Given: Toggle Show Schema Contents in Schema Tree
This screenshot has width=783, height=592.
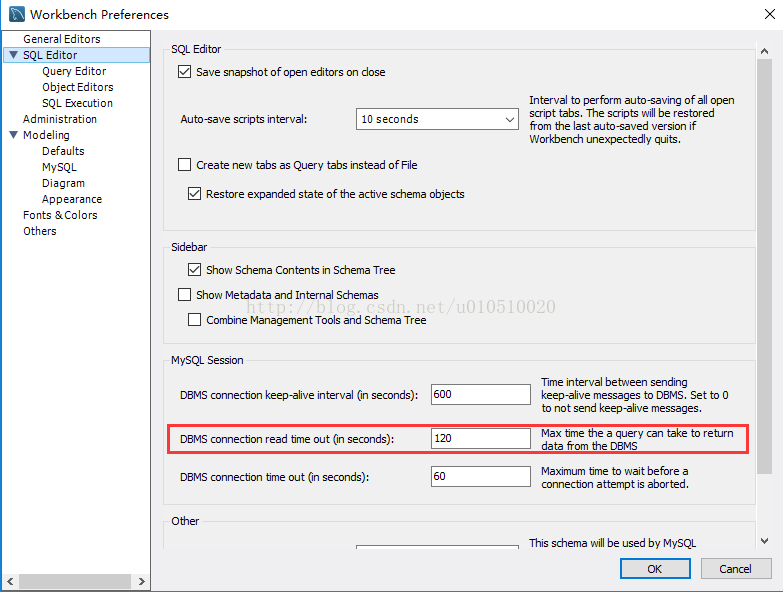Looking at the screenshot, I should [x=194, y=270].
